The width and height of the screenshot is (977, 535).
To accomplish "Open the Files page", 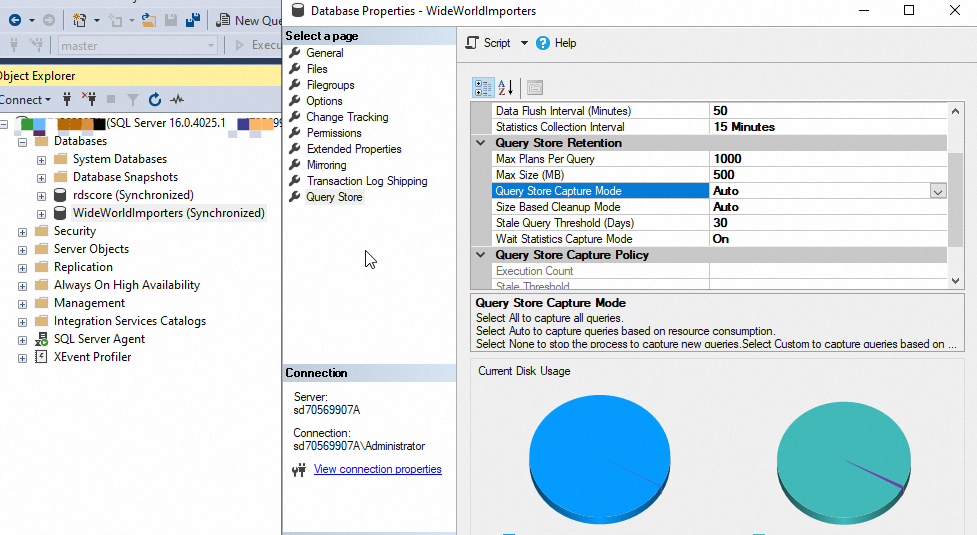I will pyautogui.click(x=317, y=69).
